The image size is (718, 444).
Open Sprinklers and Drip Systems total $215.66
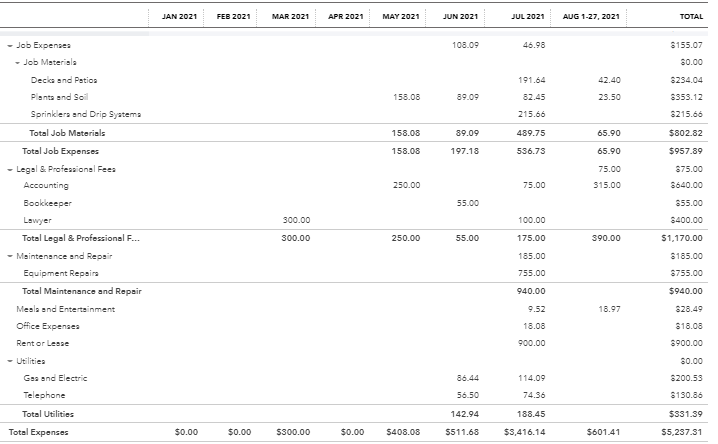tap(687, 114)
